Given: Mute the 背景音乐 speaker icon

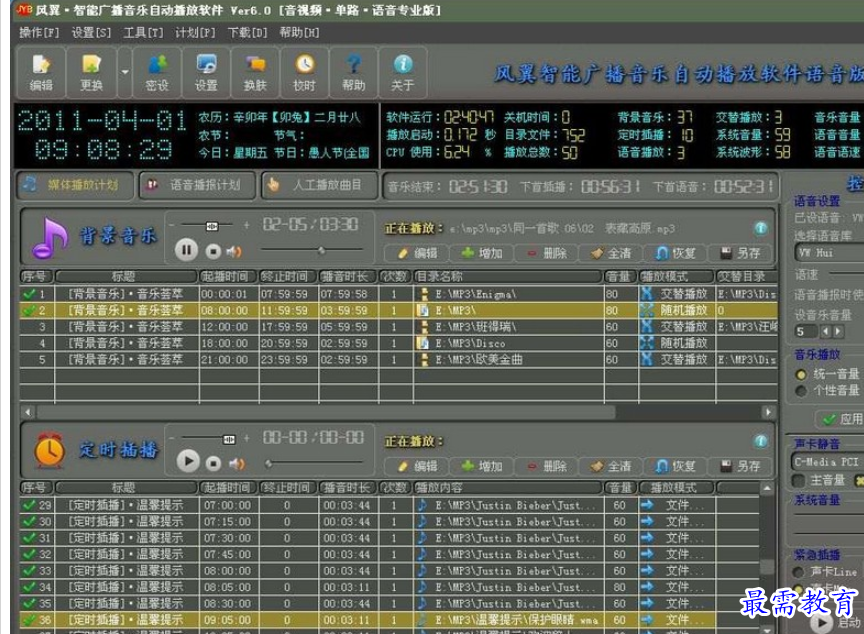Looking at the screenshot, I should pos(234,252).
